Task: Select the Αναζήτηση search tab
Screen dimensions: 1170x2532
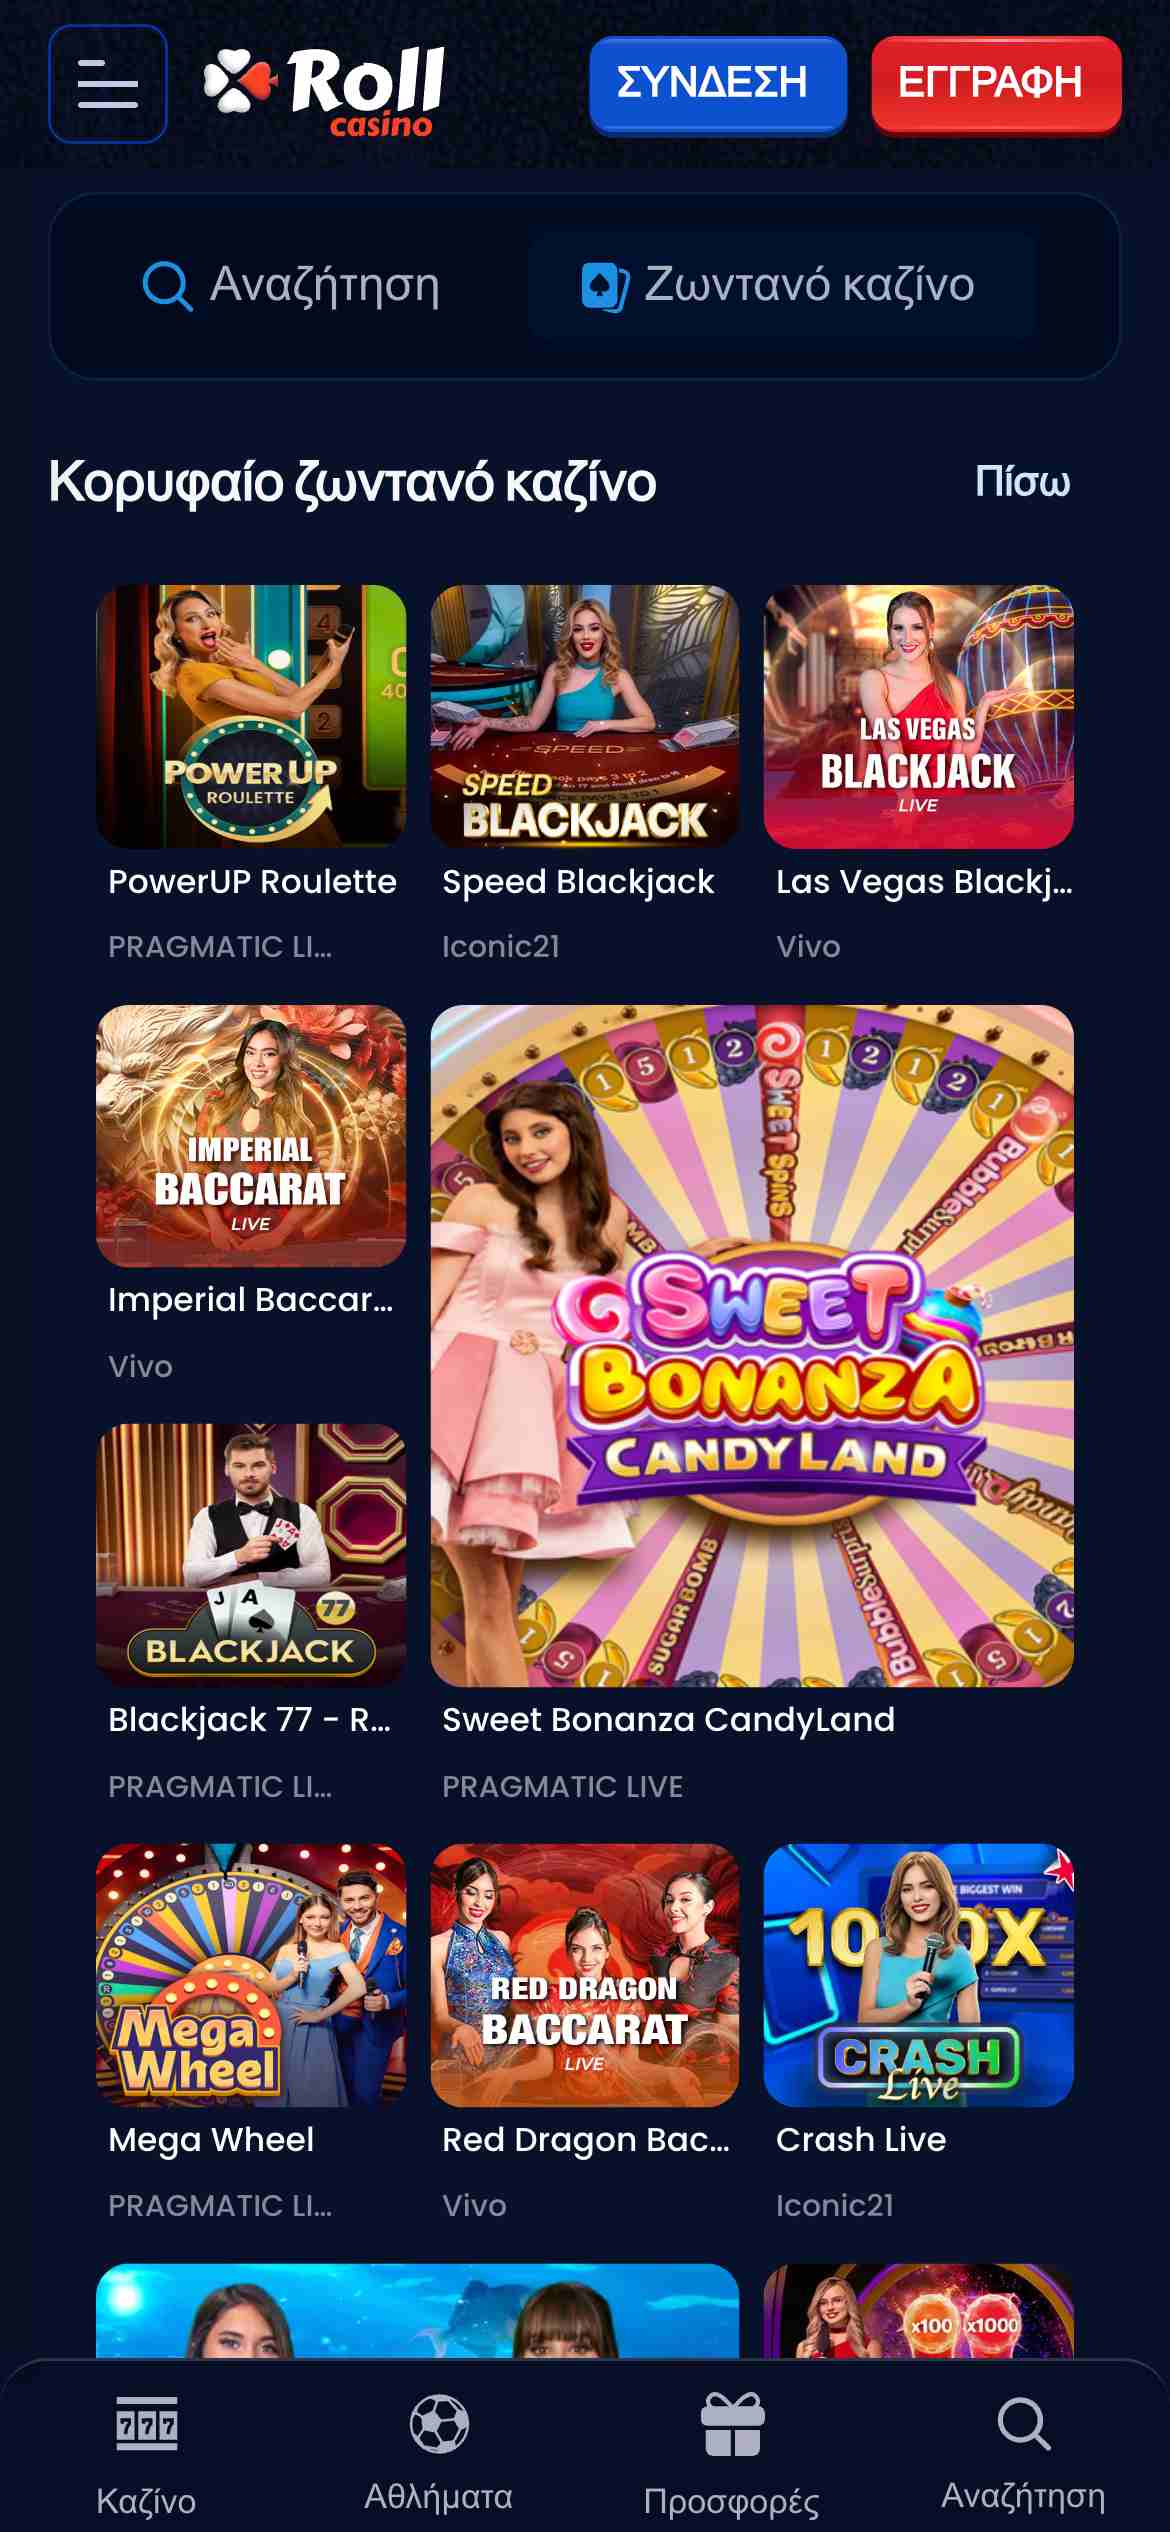Action: pyautogui.click(x=291, y=286)
